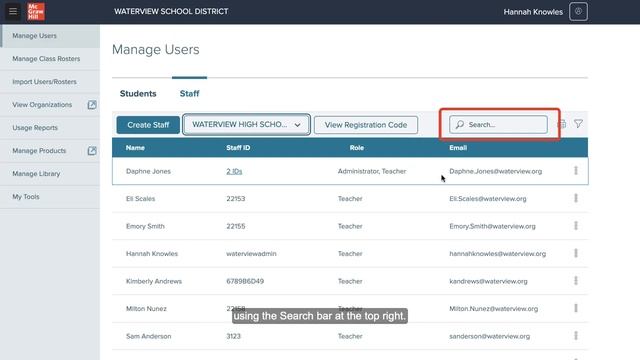The image size is (640, 360).
Task: Click email kandrews@waterview.org
Action: [x=488, y=281]
